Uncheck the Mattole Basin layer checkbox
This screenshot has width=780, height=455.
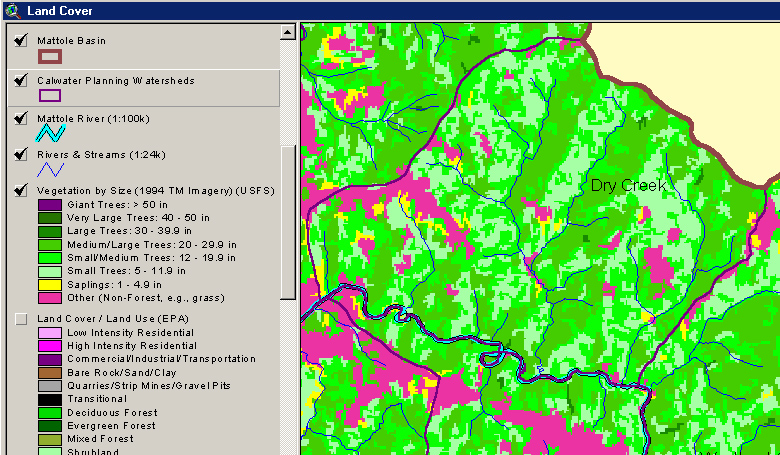[20, 40]
